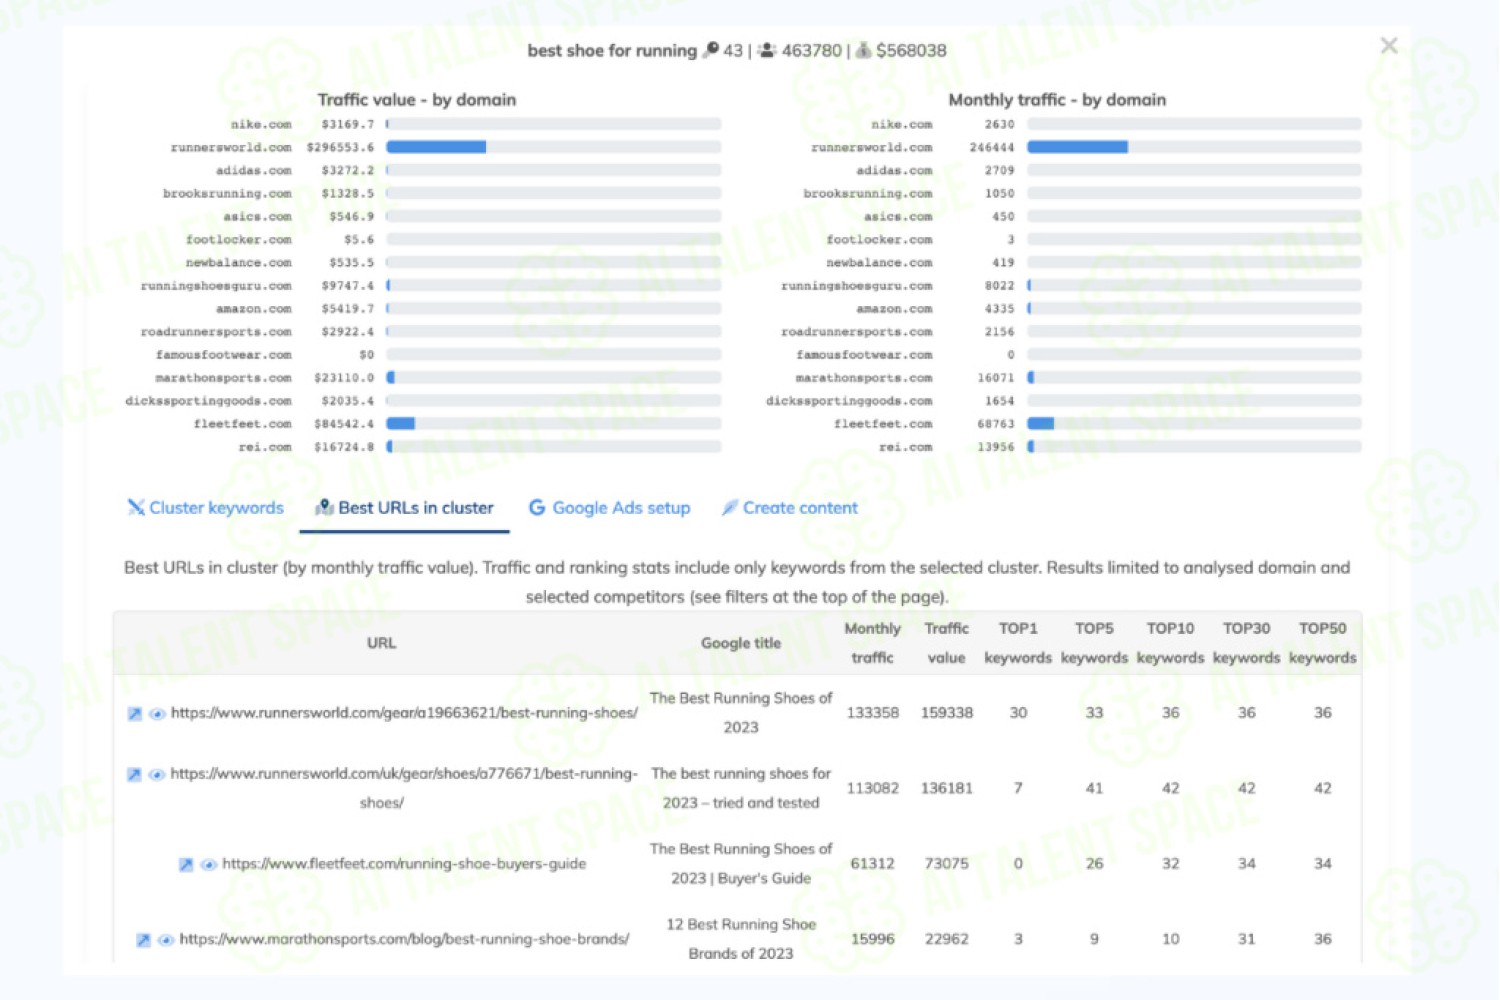Image resolution: width=1500 pixels, height=1000 pixels.
Task: Click the money bag icon in header
Action: click(x=863, y=50)
